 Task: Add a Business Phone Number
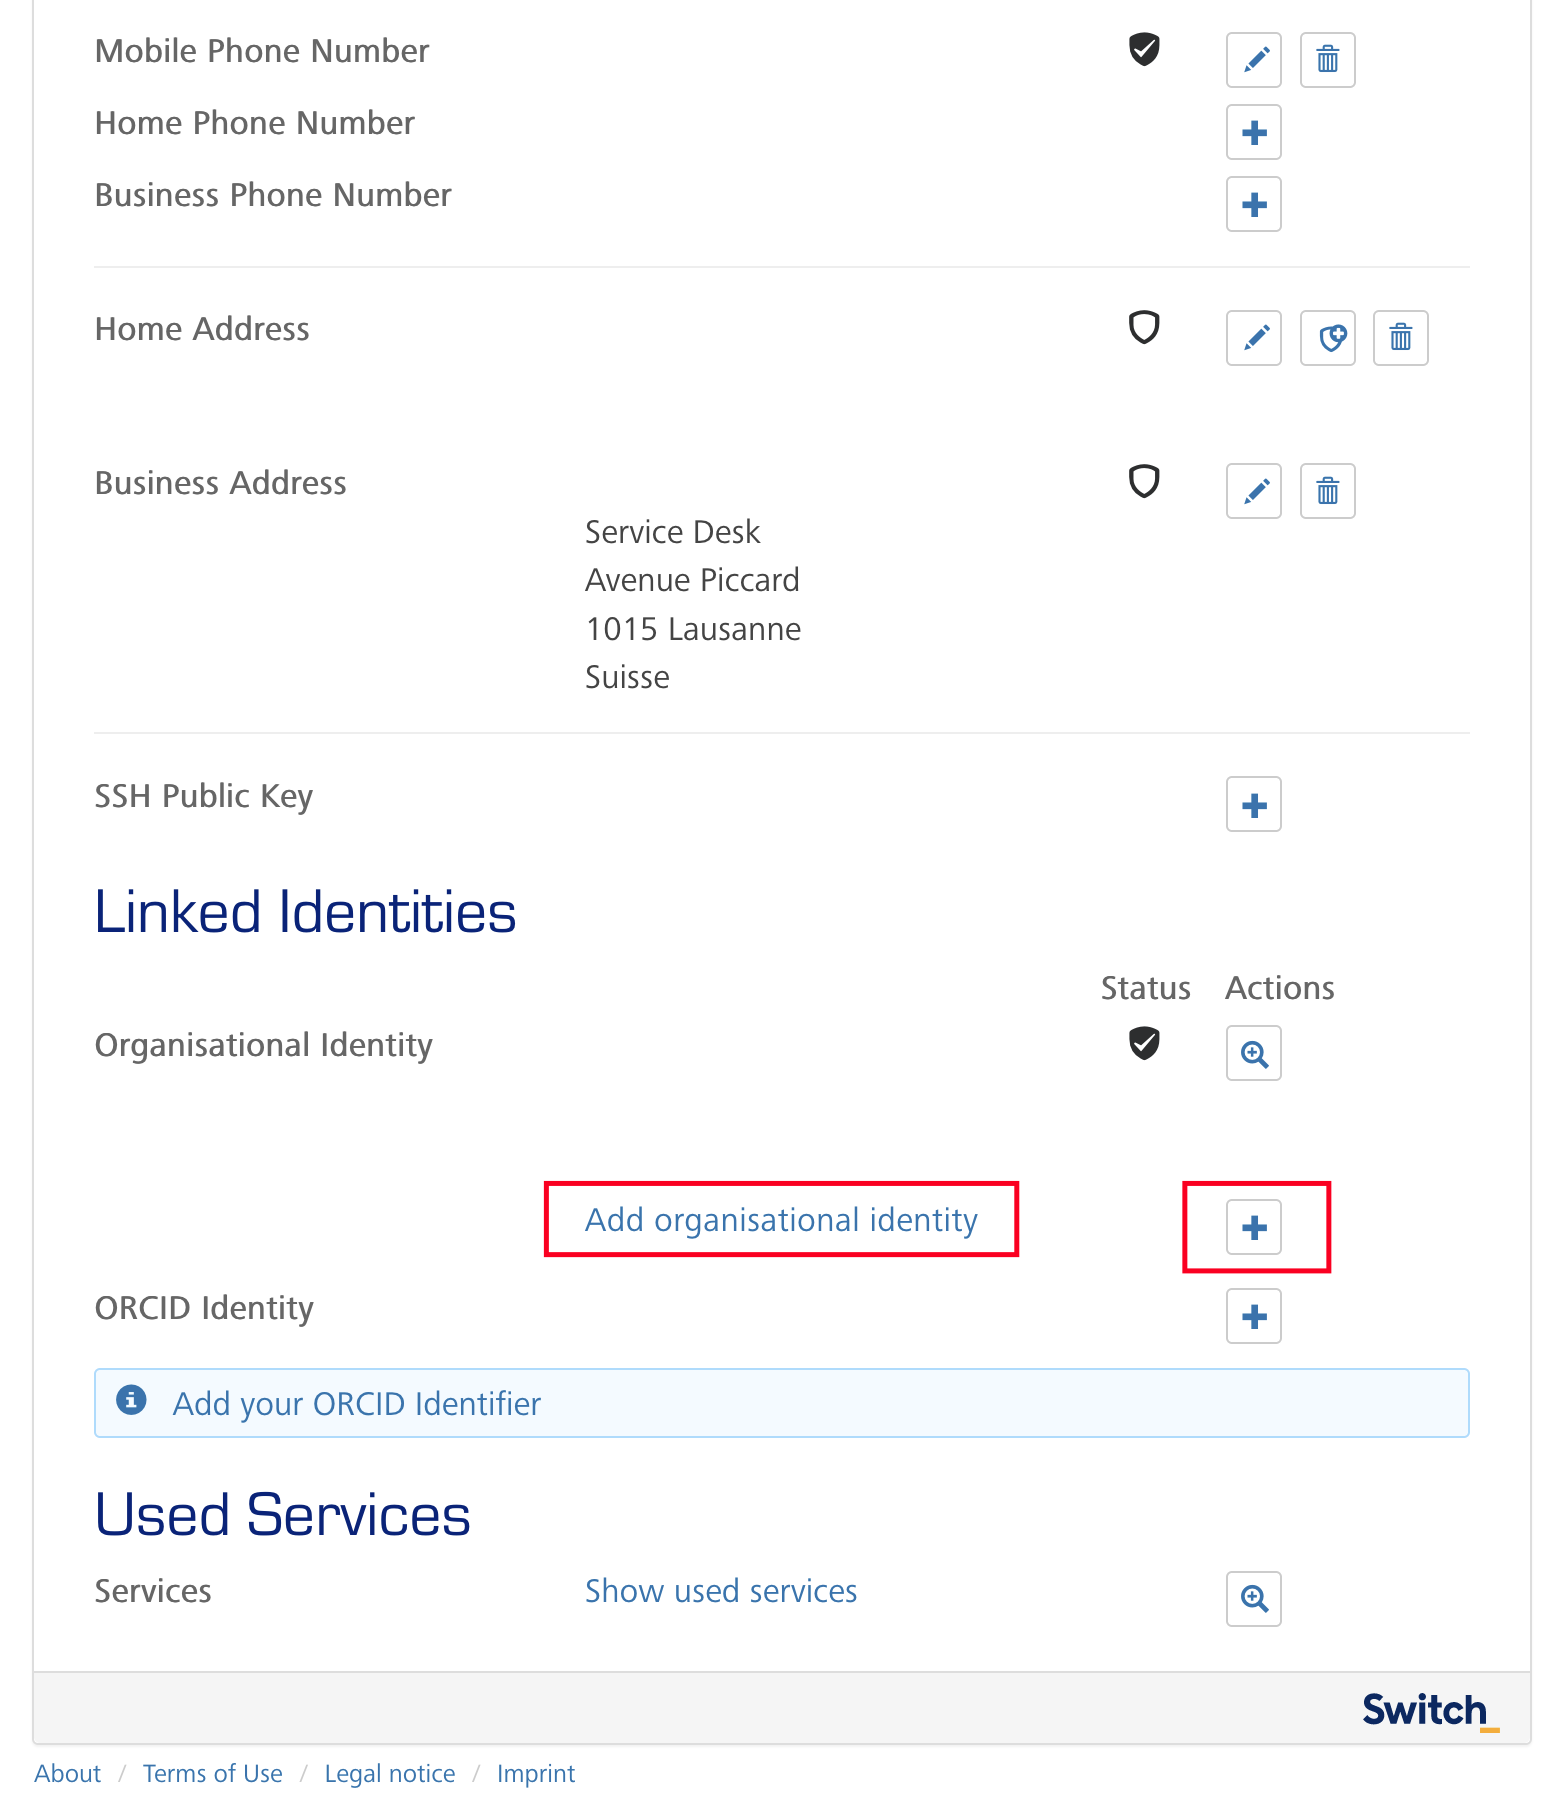[1254, 204]
